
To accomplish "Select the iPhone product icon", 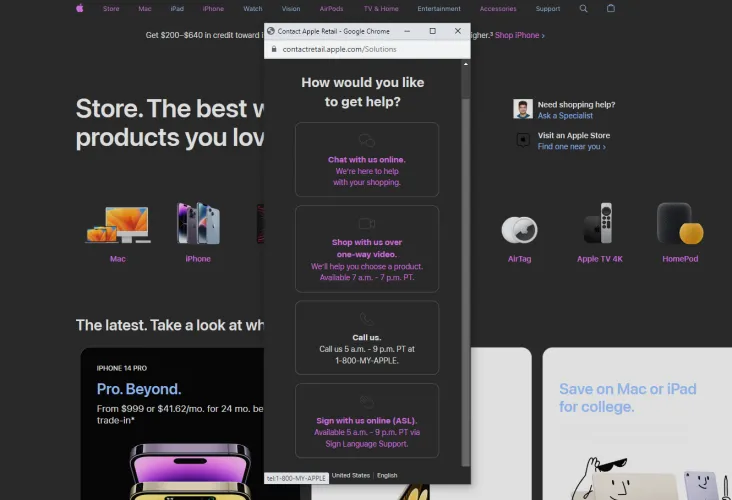I will tap(198, 225).
